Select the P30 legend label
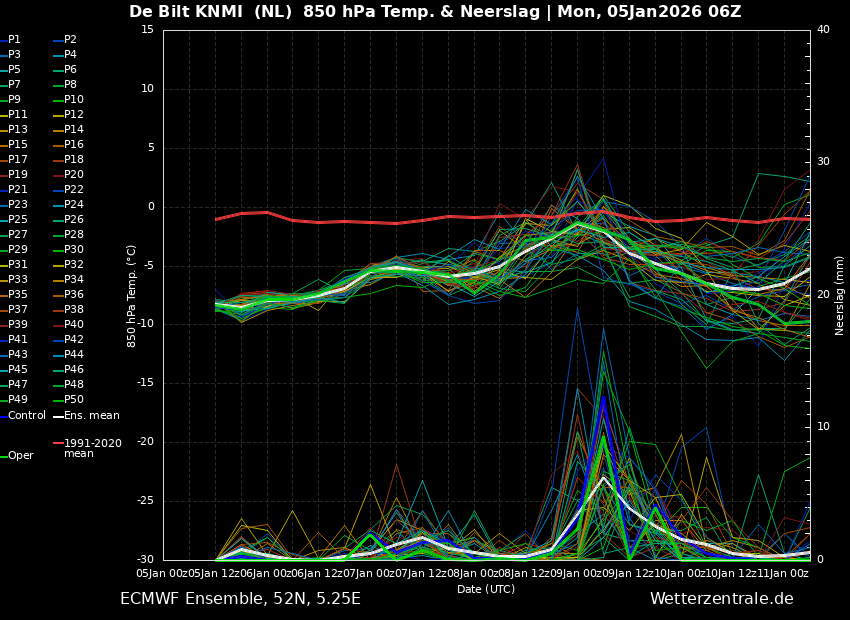This screenshot has width=850, height=620. [x=74, y=249]
